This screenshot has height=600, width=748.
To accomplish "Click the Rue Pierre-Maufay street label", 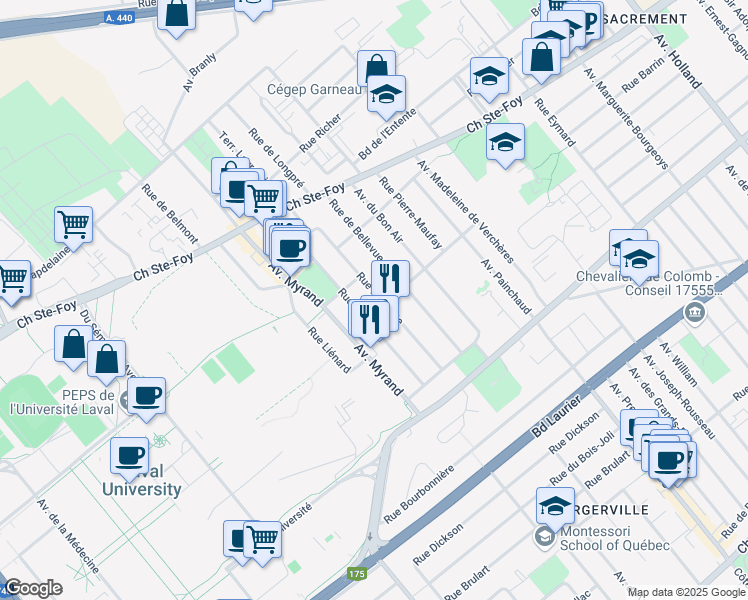I will pyautogui.click(x=410, y=213).
